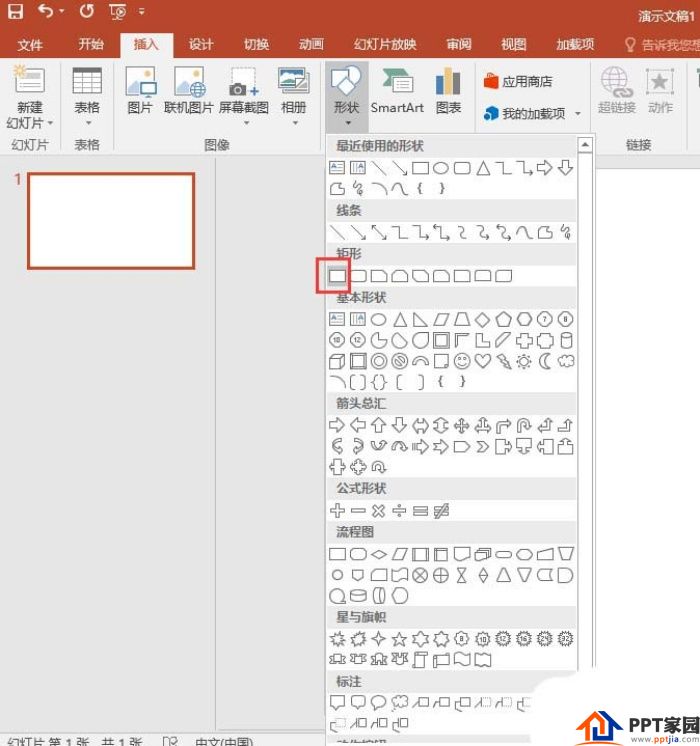The width and height of the screenshot is (700, 746).
Task: Open the 我的加载项 dropdown arrow
Action: pyautogui.click(x=578, y=114)
